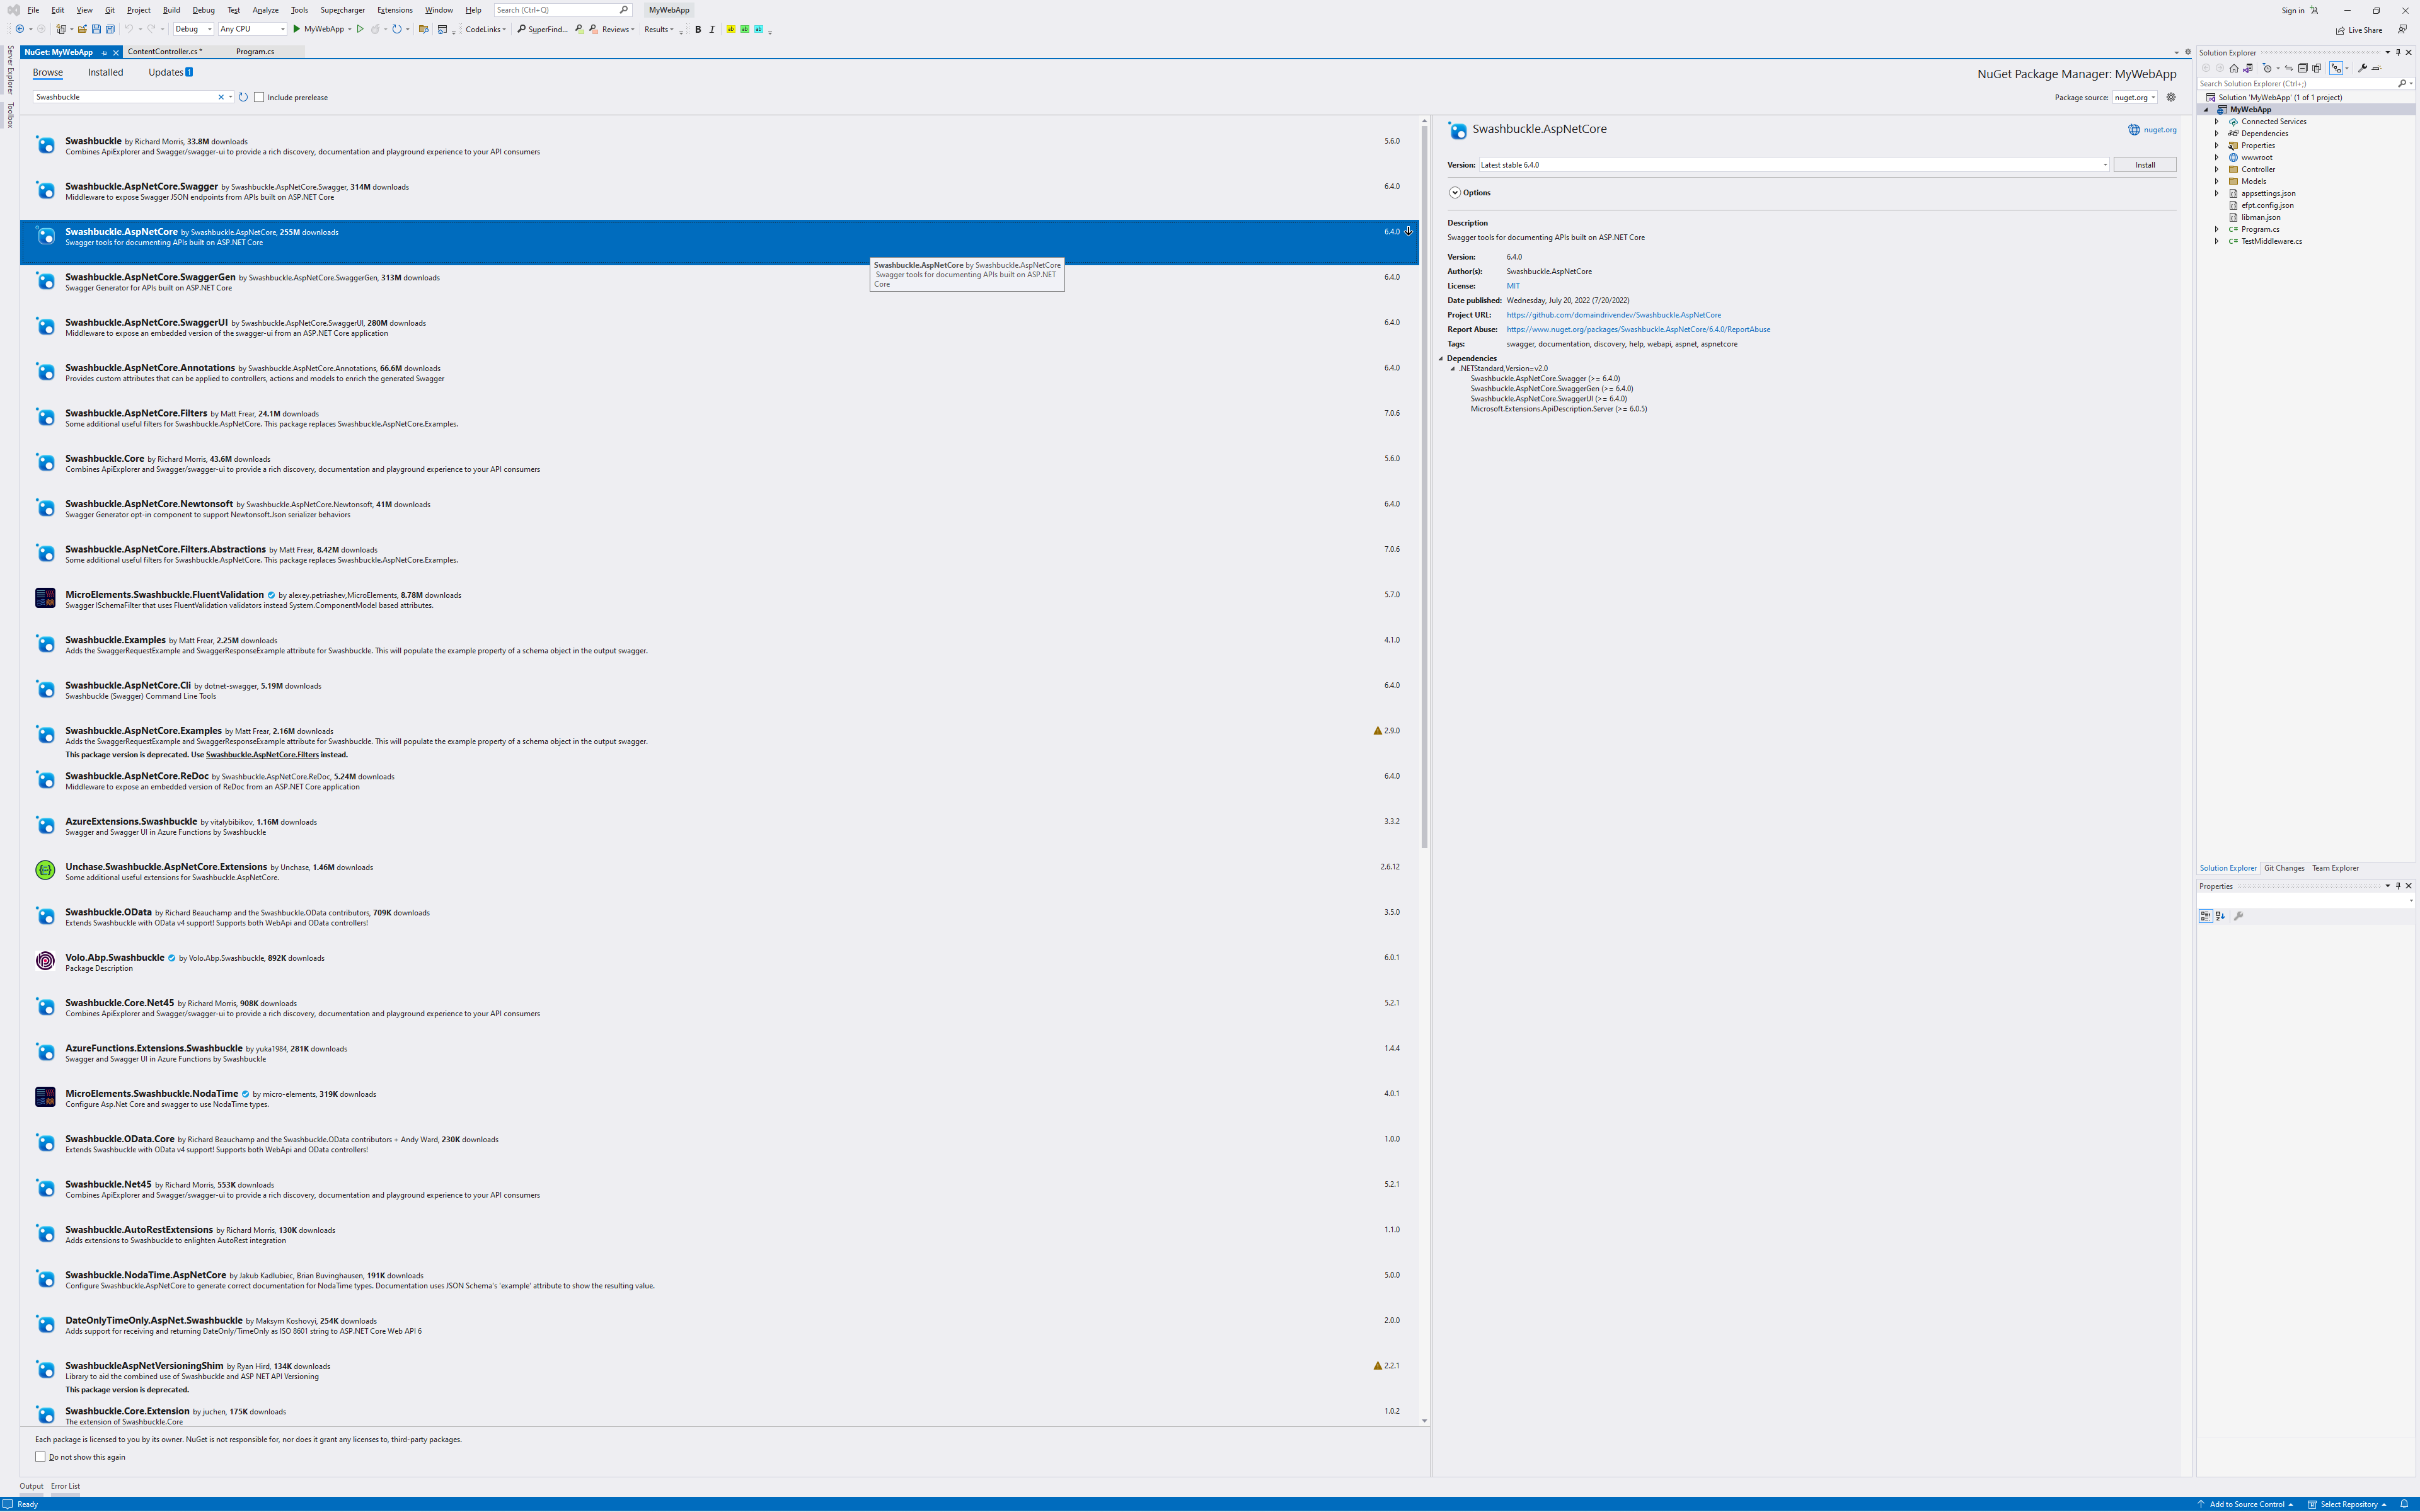This screenshot has height=1512, width=2420.
Task: Refresh the NuGet package search results
Action: [243, 97]
